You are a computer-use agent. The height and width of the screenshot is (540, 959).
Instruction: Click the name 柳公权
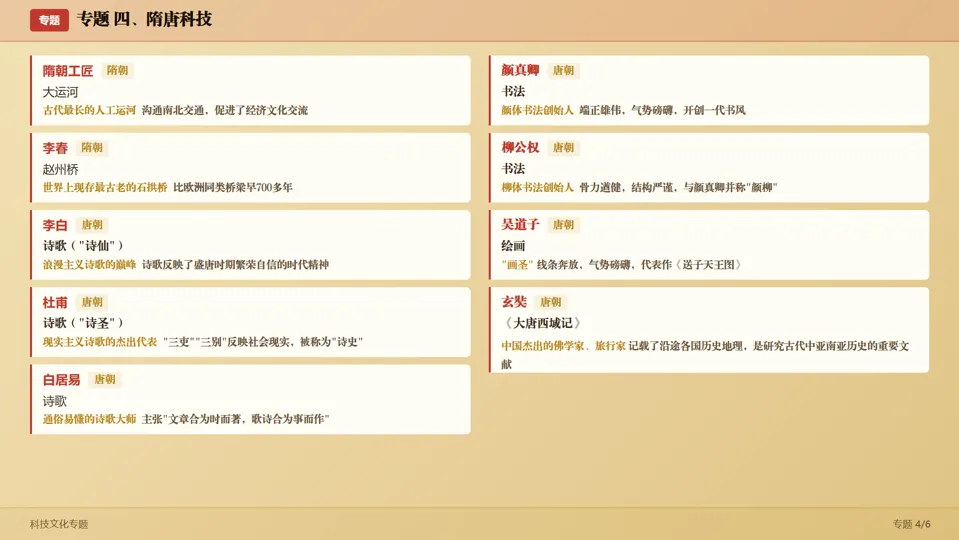click(x=520, y=147)
